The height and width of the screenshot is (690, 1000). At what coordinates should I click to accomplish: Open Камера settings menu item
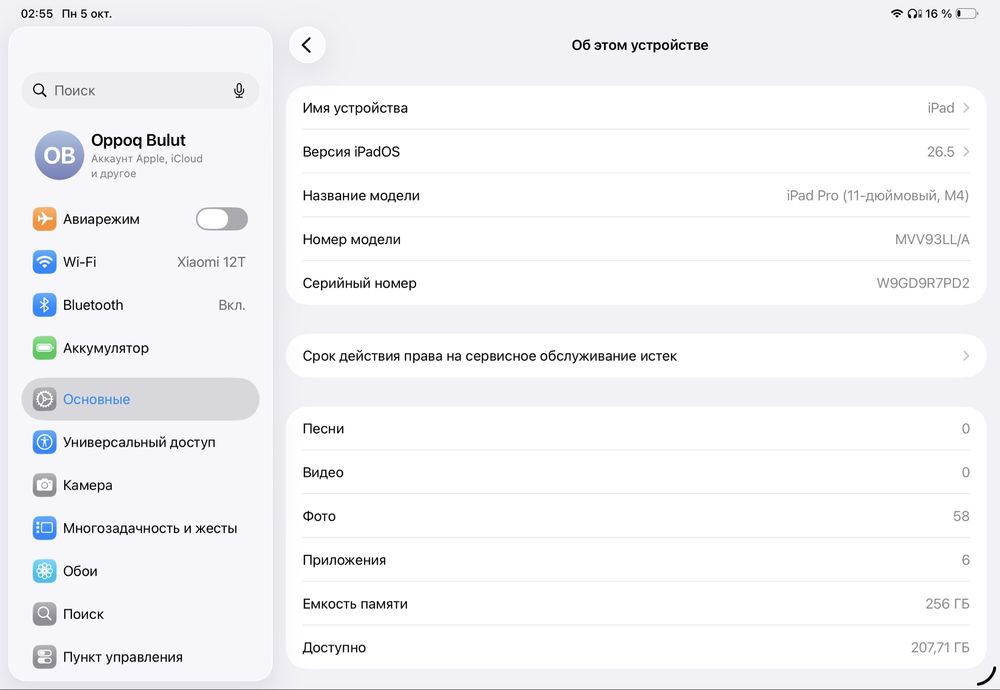(140, 485)
